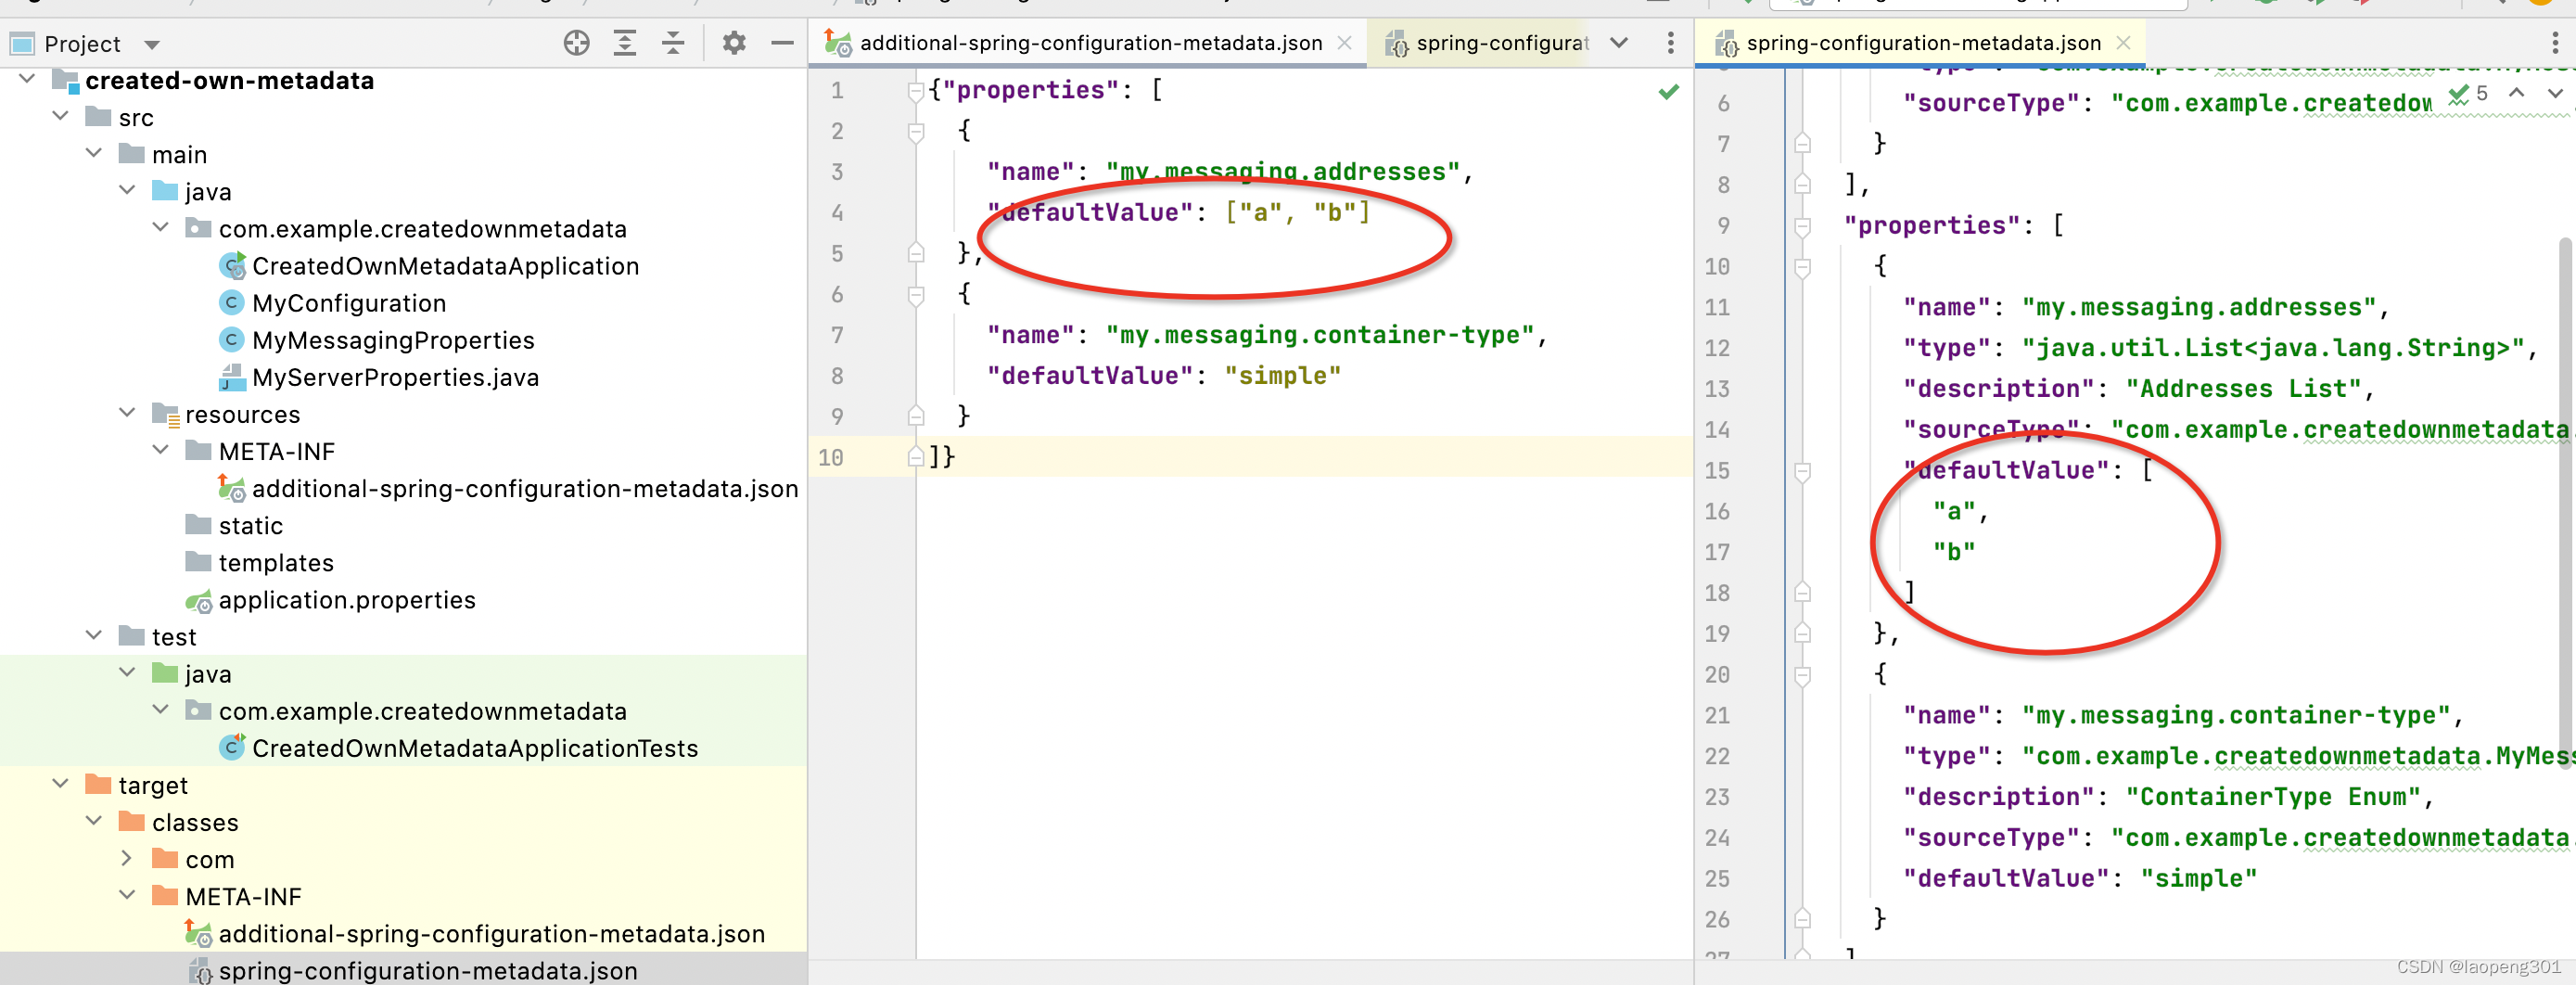
Task: Select CreatedOwnMetadataApplicationTests class
Action: click(458, 748)
